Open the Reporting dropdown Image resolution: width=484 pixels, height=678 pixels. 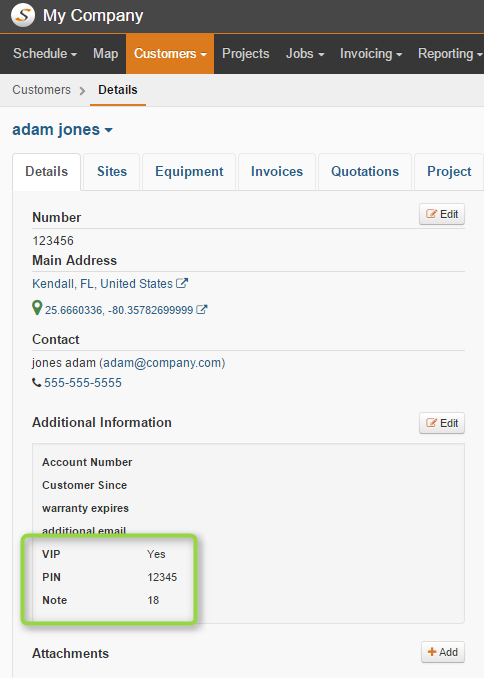(450, 54)
